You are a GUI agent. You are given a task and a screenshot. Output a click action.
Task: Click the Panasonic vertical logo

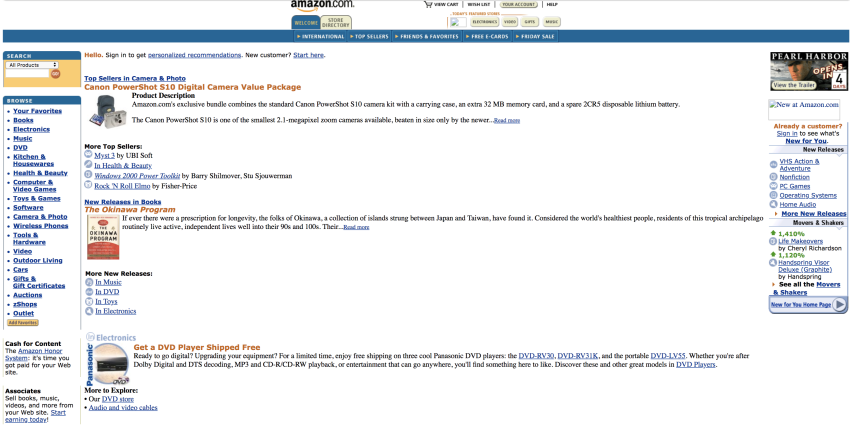pos(90,363)
